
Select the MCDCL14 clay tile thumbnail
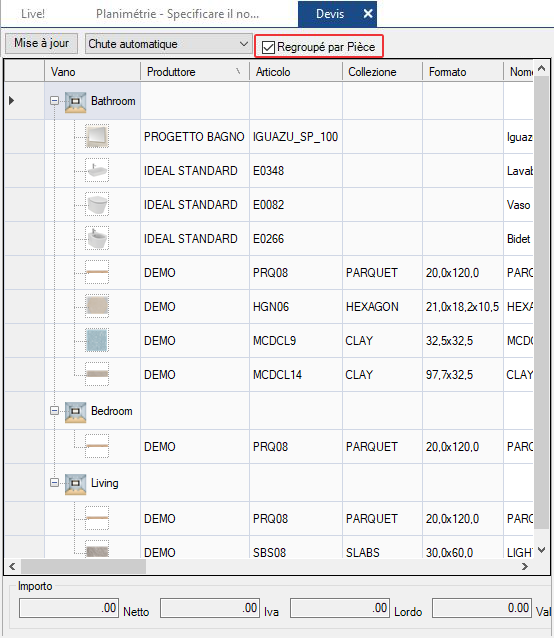[97, 374]
